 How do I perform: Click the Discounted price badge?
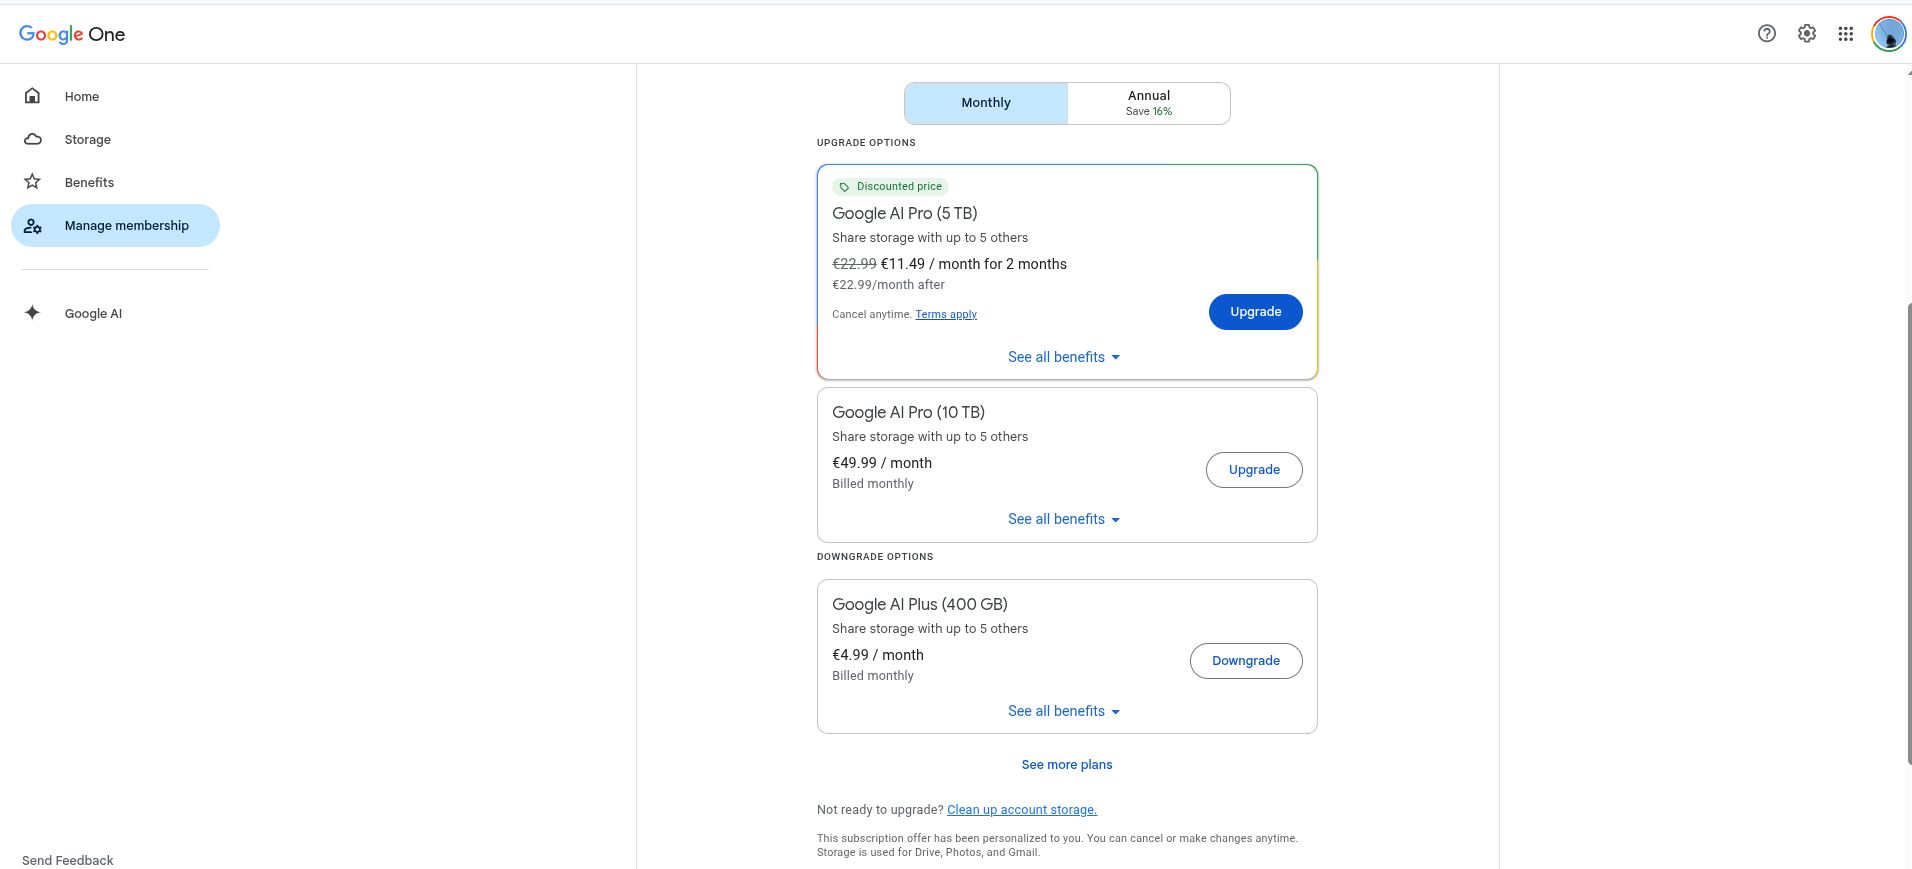(x=891, y=187)
